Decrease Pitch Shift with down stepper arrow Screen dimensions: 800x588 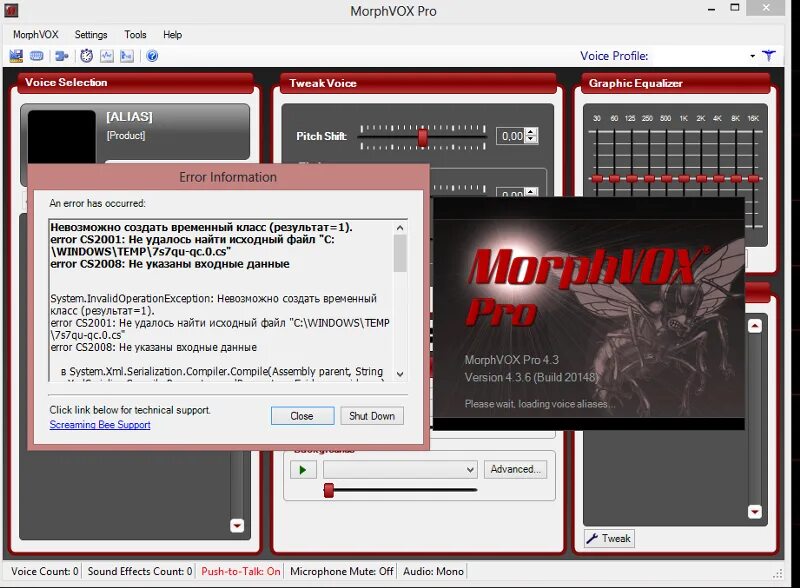[531, 139]
